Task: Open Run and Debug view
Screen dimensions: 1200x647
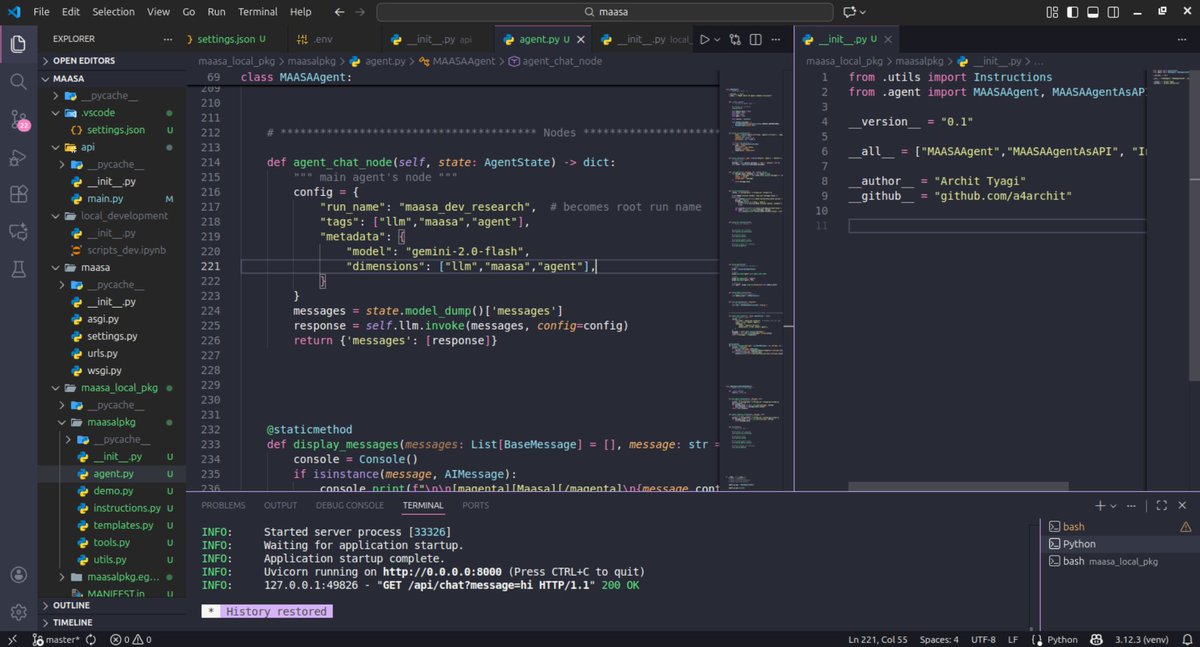Action: coord(18,157)
